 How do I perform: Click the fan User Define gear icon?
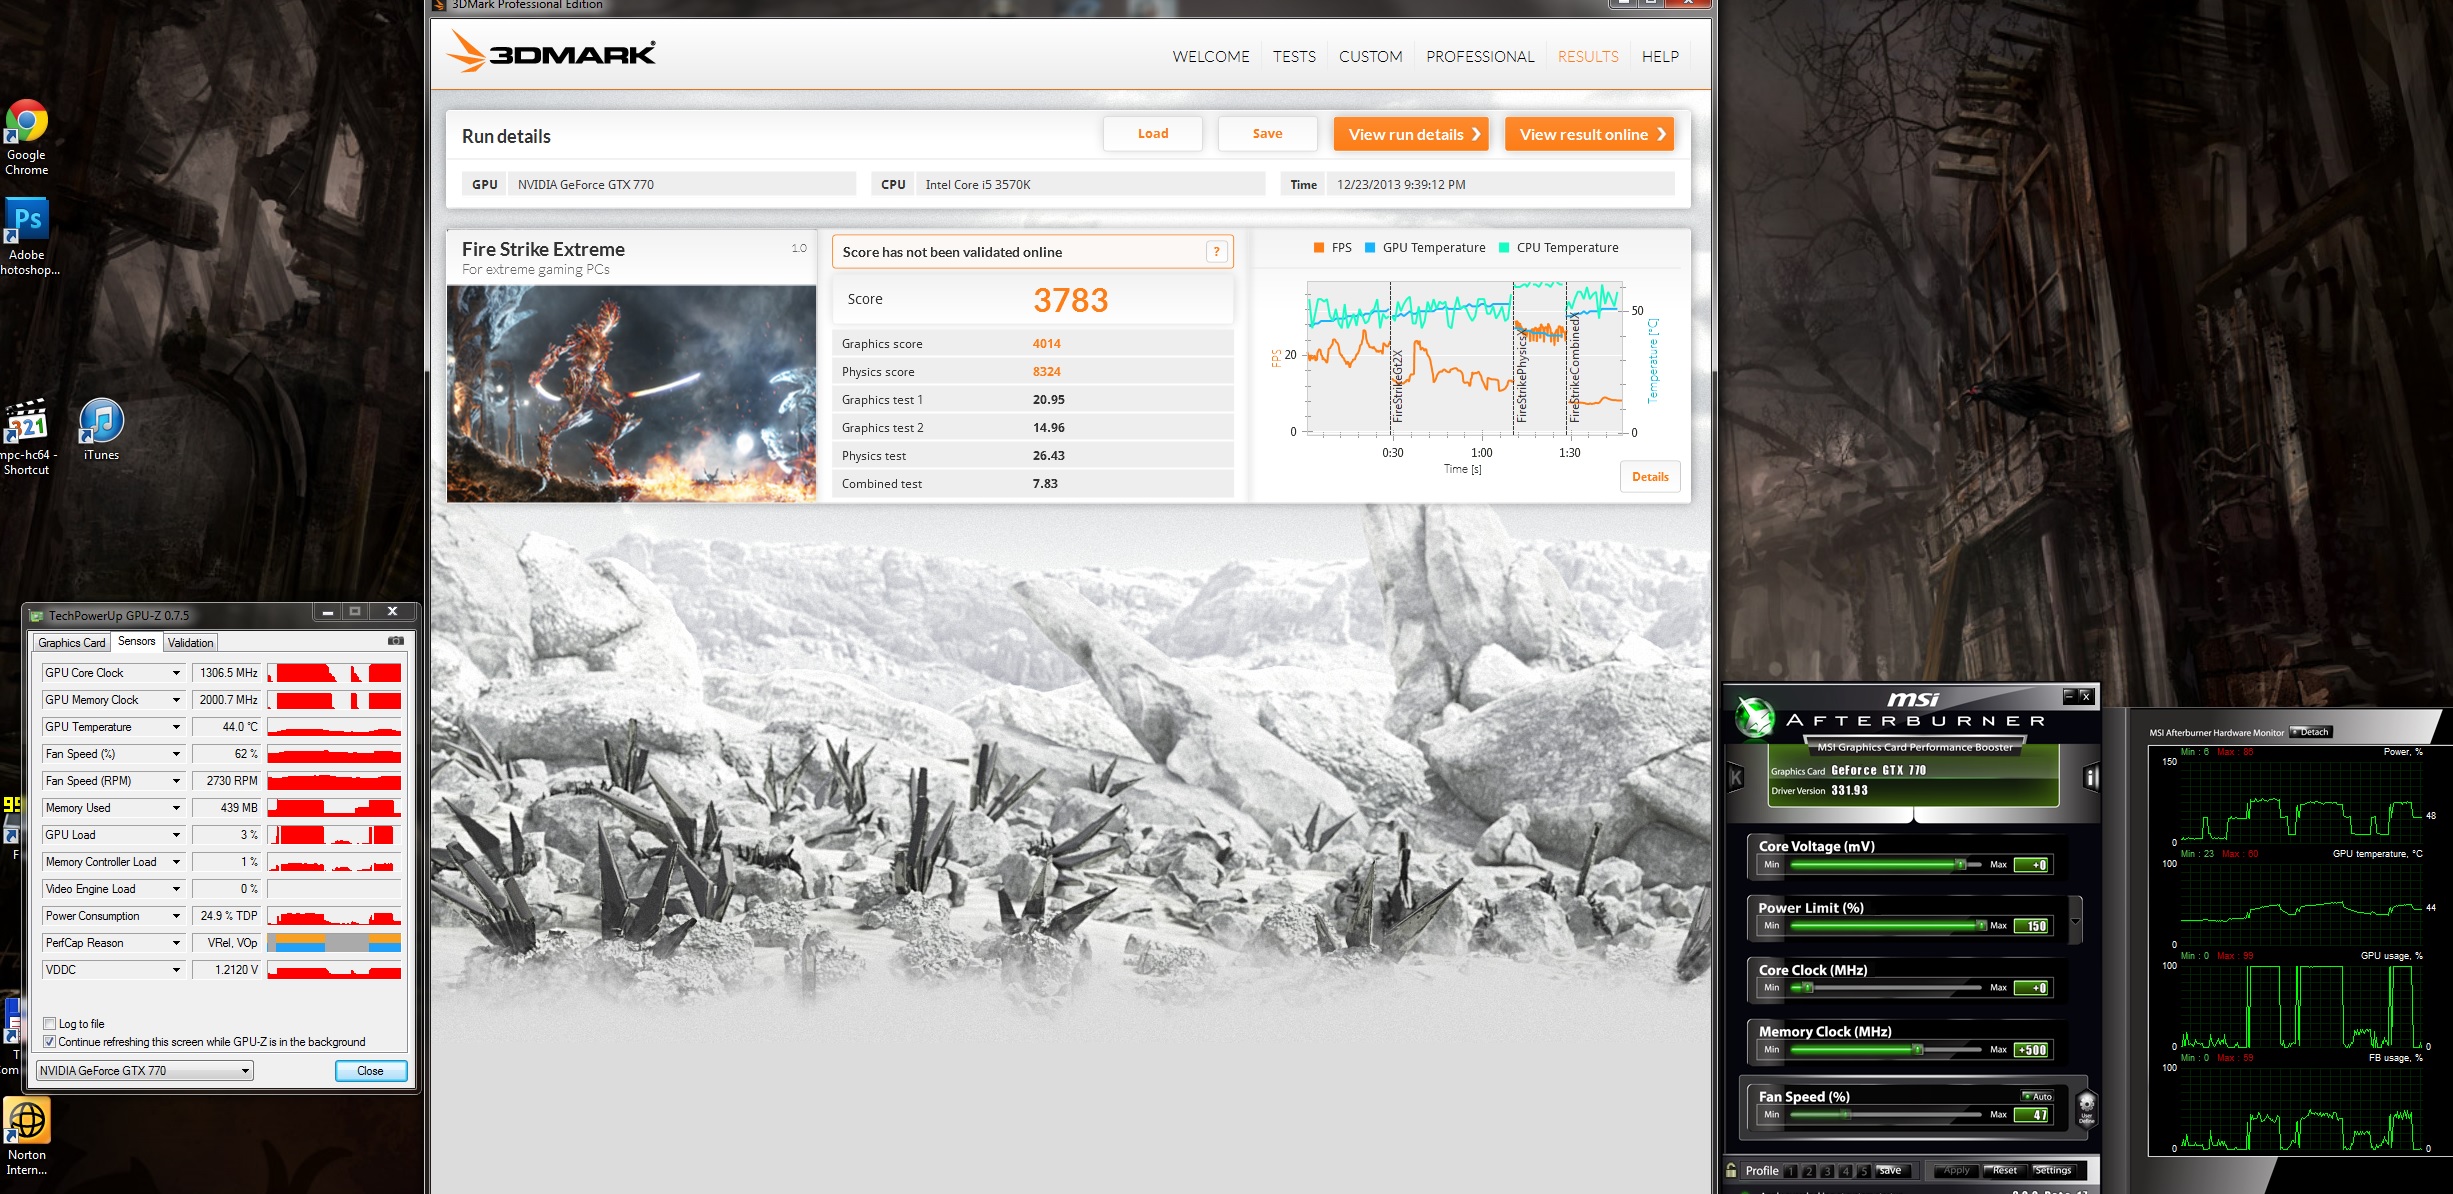click(2086, 1107)
